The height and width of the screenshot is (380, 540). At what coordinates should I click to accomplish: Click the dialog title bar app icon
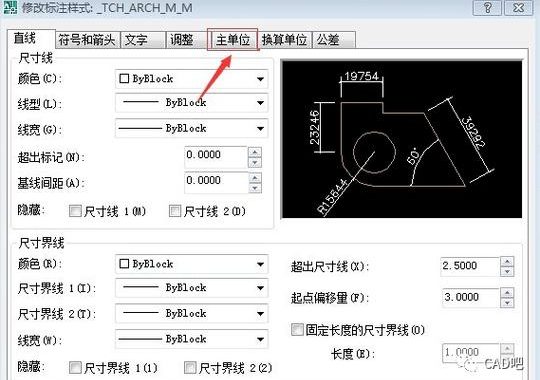pos(10,7)
